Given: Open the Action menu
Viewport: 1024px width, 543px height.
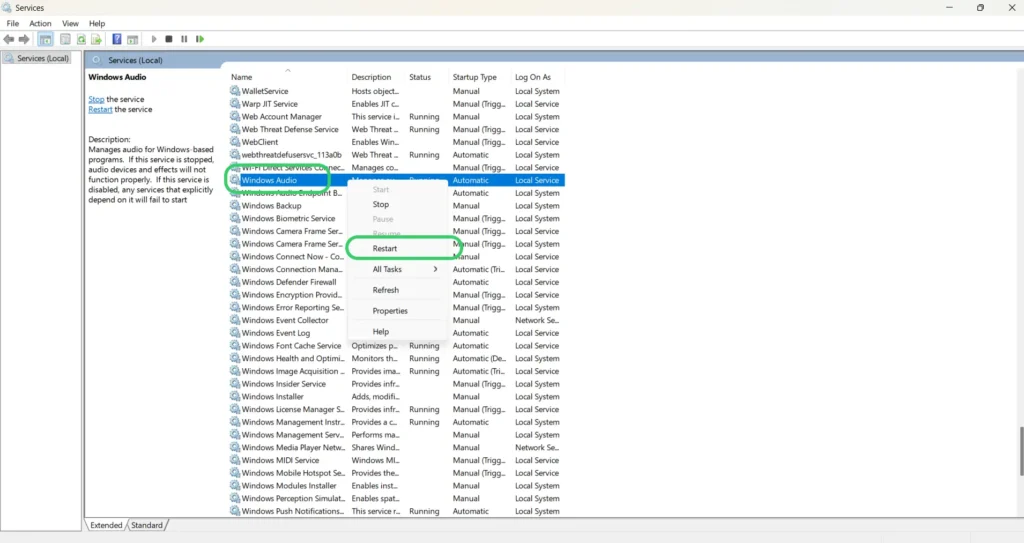Looking at the screenshot, I should click(x=40, y=24).
